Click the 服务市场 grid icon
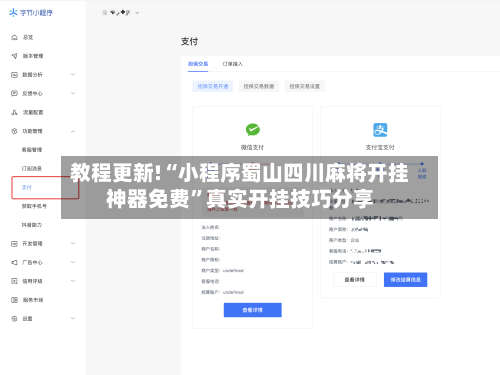The height and width of the screenshot is (375, 500). pos(14,300)
